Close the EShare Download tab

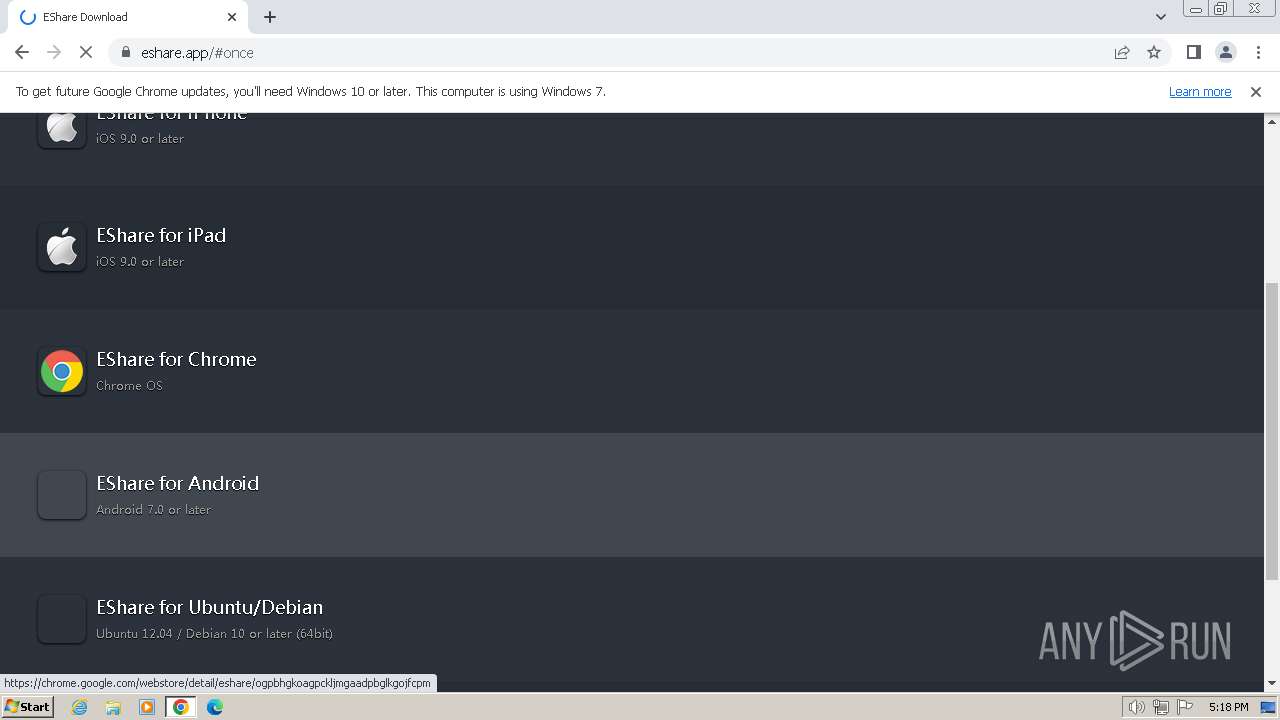(x=232, y=17)
